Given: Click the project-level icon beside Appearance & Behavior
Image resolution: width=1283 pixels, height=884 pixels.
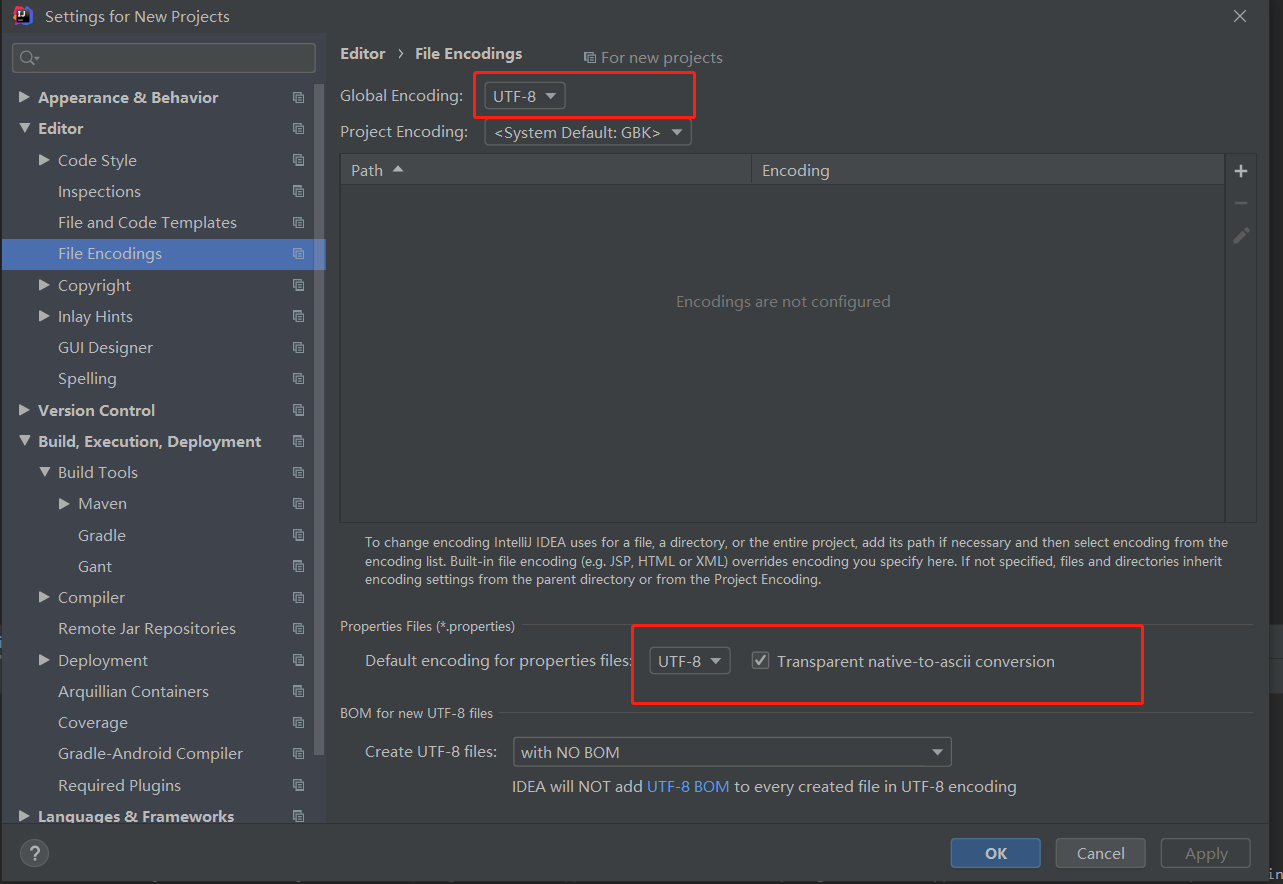Looking at the screenshot, I should [298, 97].
